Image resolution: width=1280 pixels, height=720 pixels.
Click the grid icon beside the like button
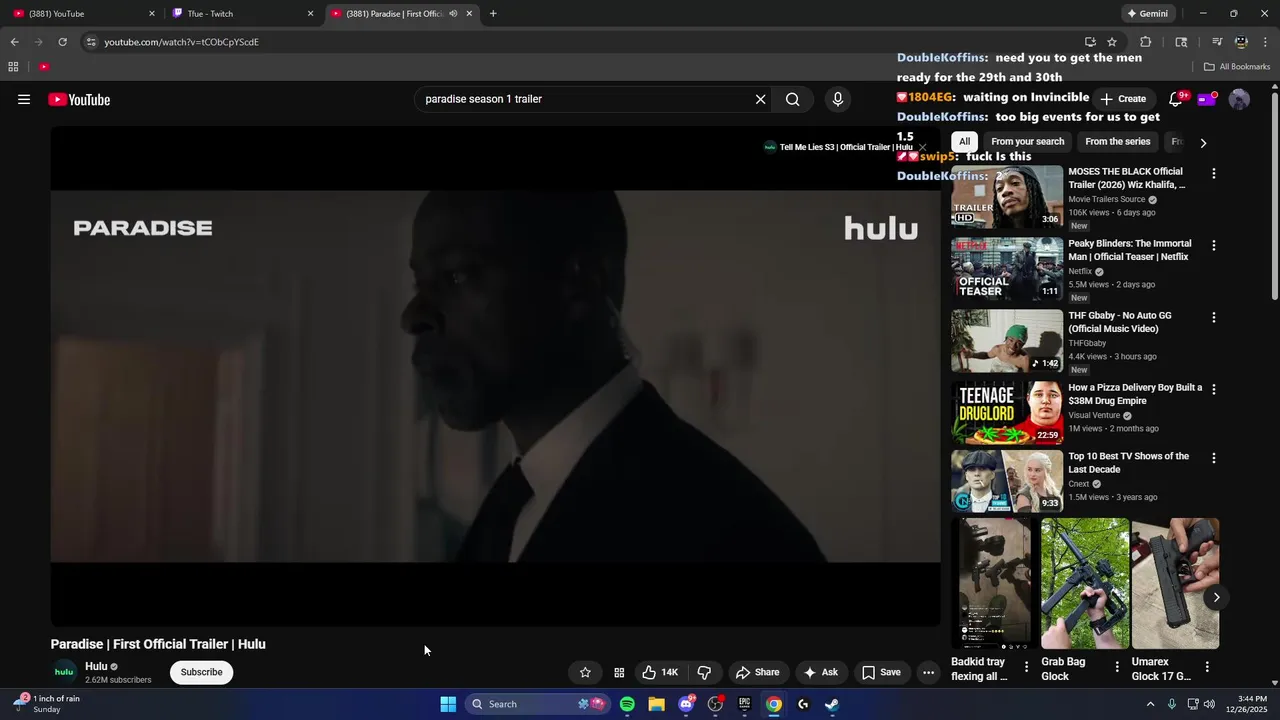[619, 672]
